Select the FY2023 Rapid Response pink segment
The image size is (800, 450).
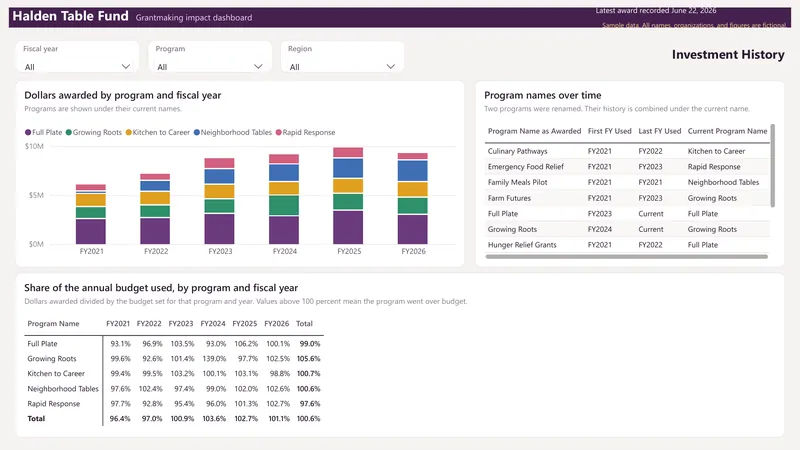coord(219,163)
